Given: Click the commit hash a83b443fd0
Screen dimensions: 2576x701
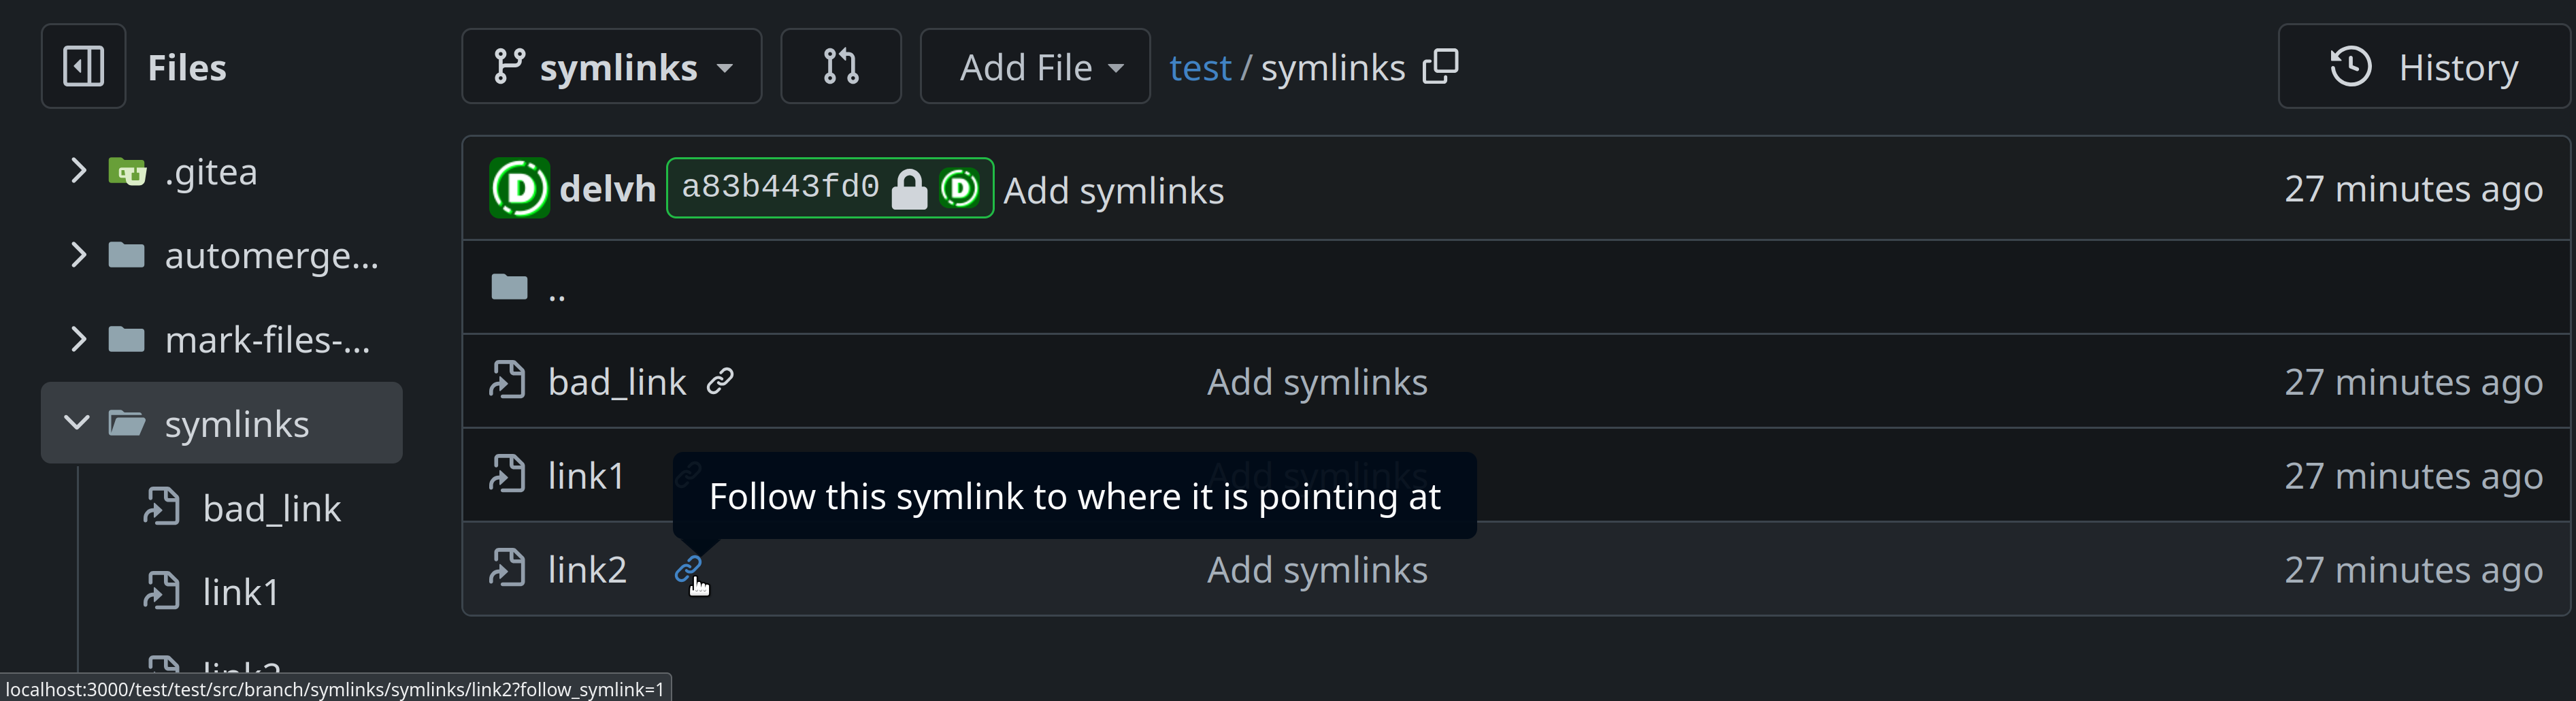Looking at the screenshot, I should click(x=779, y=186).
